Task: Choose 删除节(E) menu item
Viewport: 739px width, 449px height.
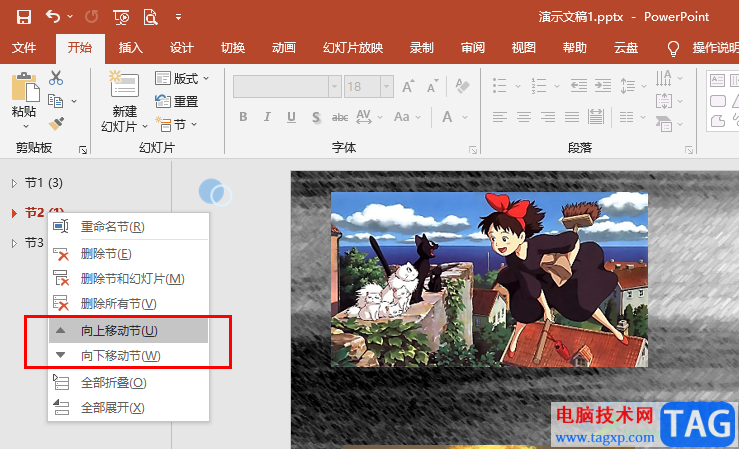Action: [x=129, y=254]
